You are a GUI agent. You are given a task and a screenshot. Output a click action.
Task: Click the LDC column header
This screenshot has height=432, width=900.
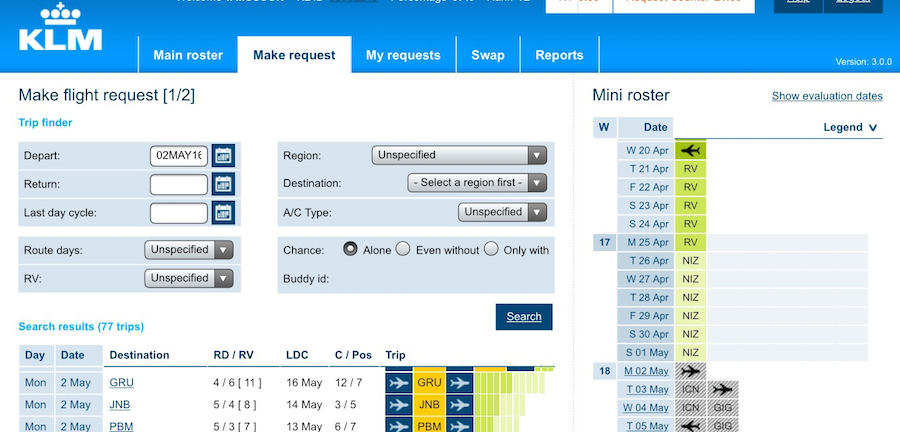coord(297,355)
